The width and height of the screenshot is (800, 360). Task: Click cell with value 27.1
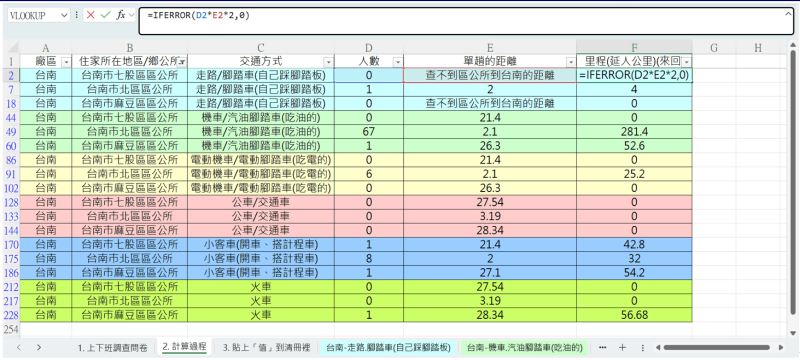pos(490,272)
